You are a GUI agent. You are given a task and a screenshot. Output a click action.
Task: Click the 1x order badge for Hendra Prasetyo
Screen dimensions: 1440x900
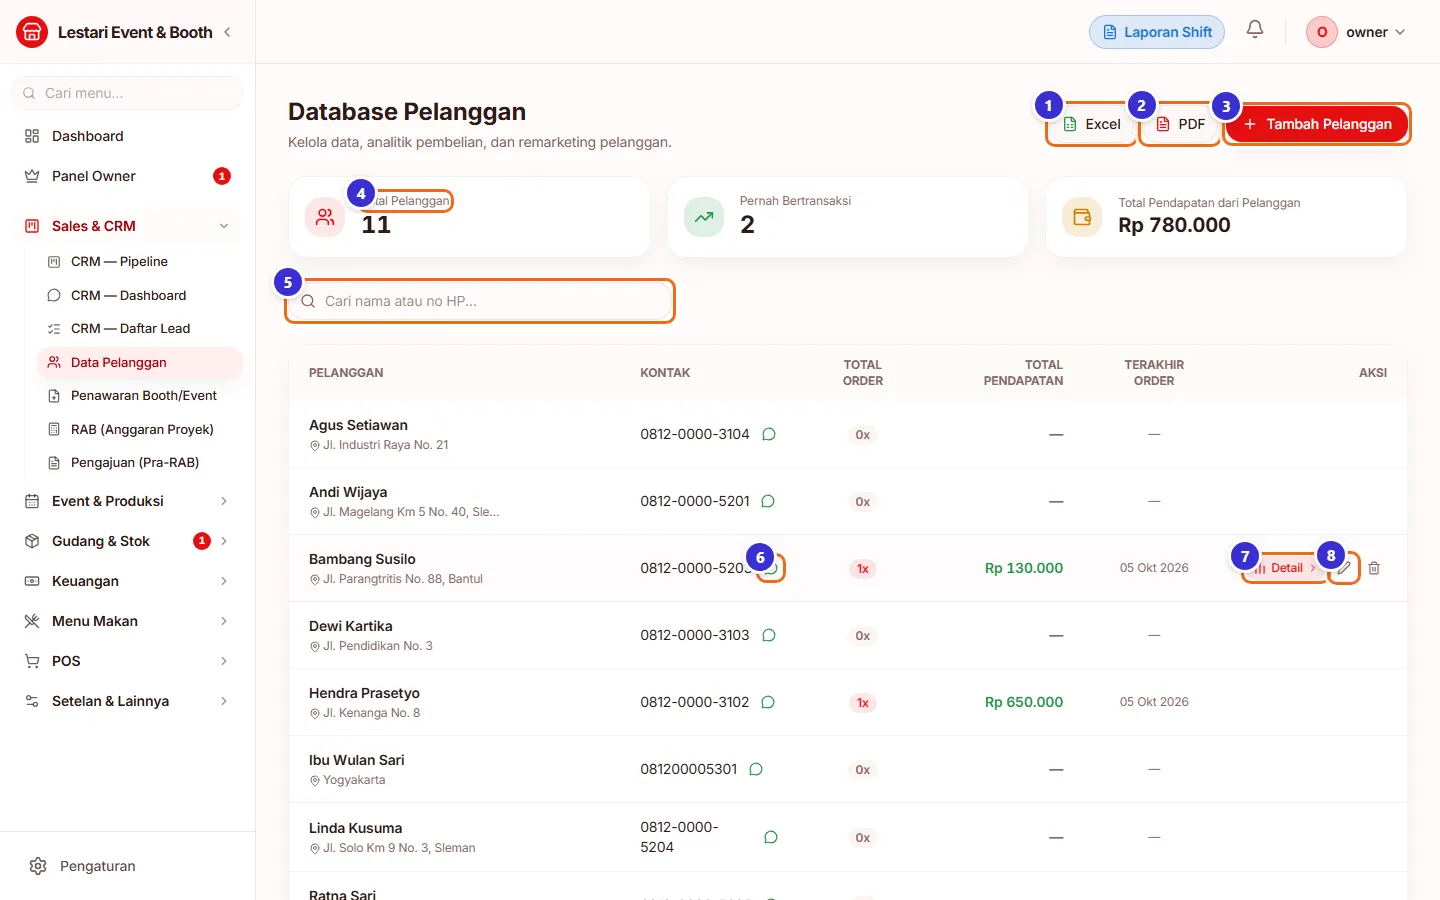pyautogui.click(x=863, y=703)
